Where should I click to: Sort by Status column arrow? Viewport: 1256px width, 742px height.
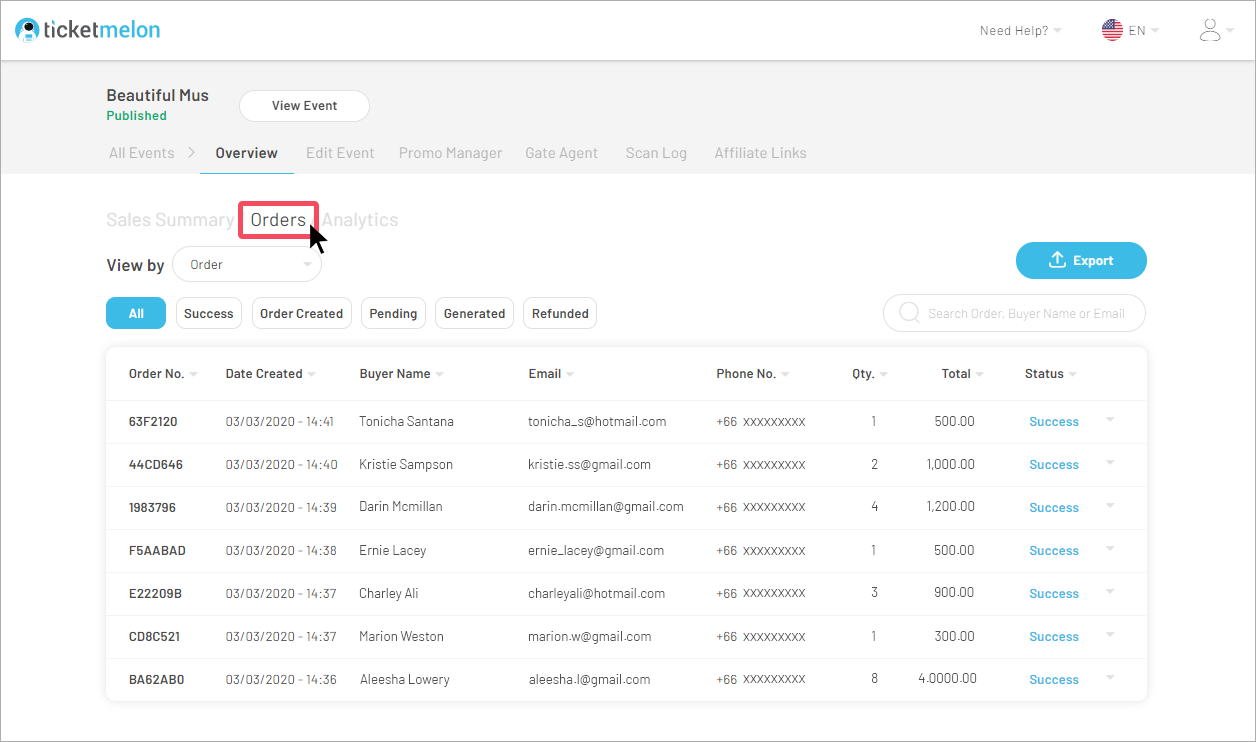click(1073, 374)
